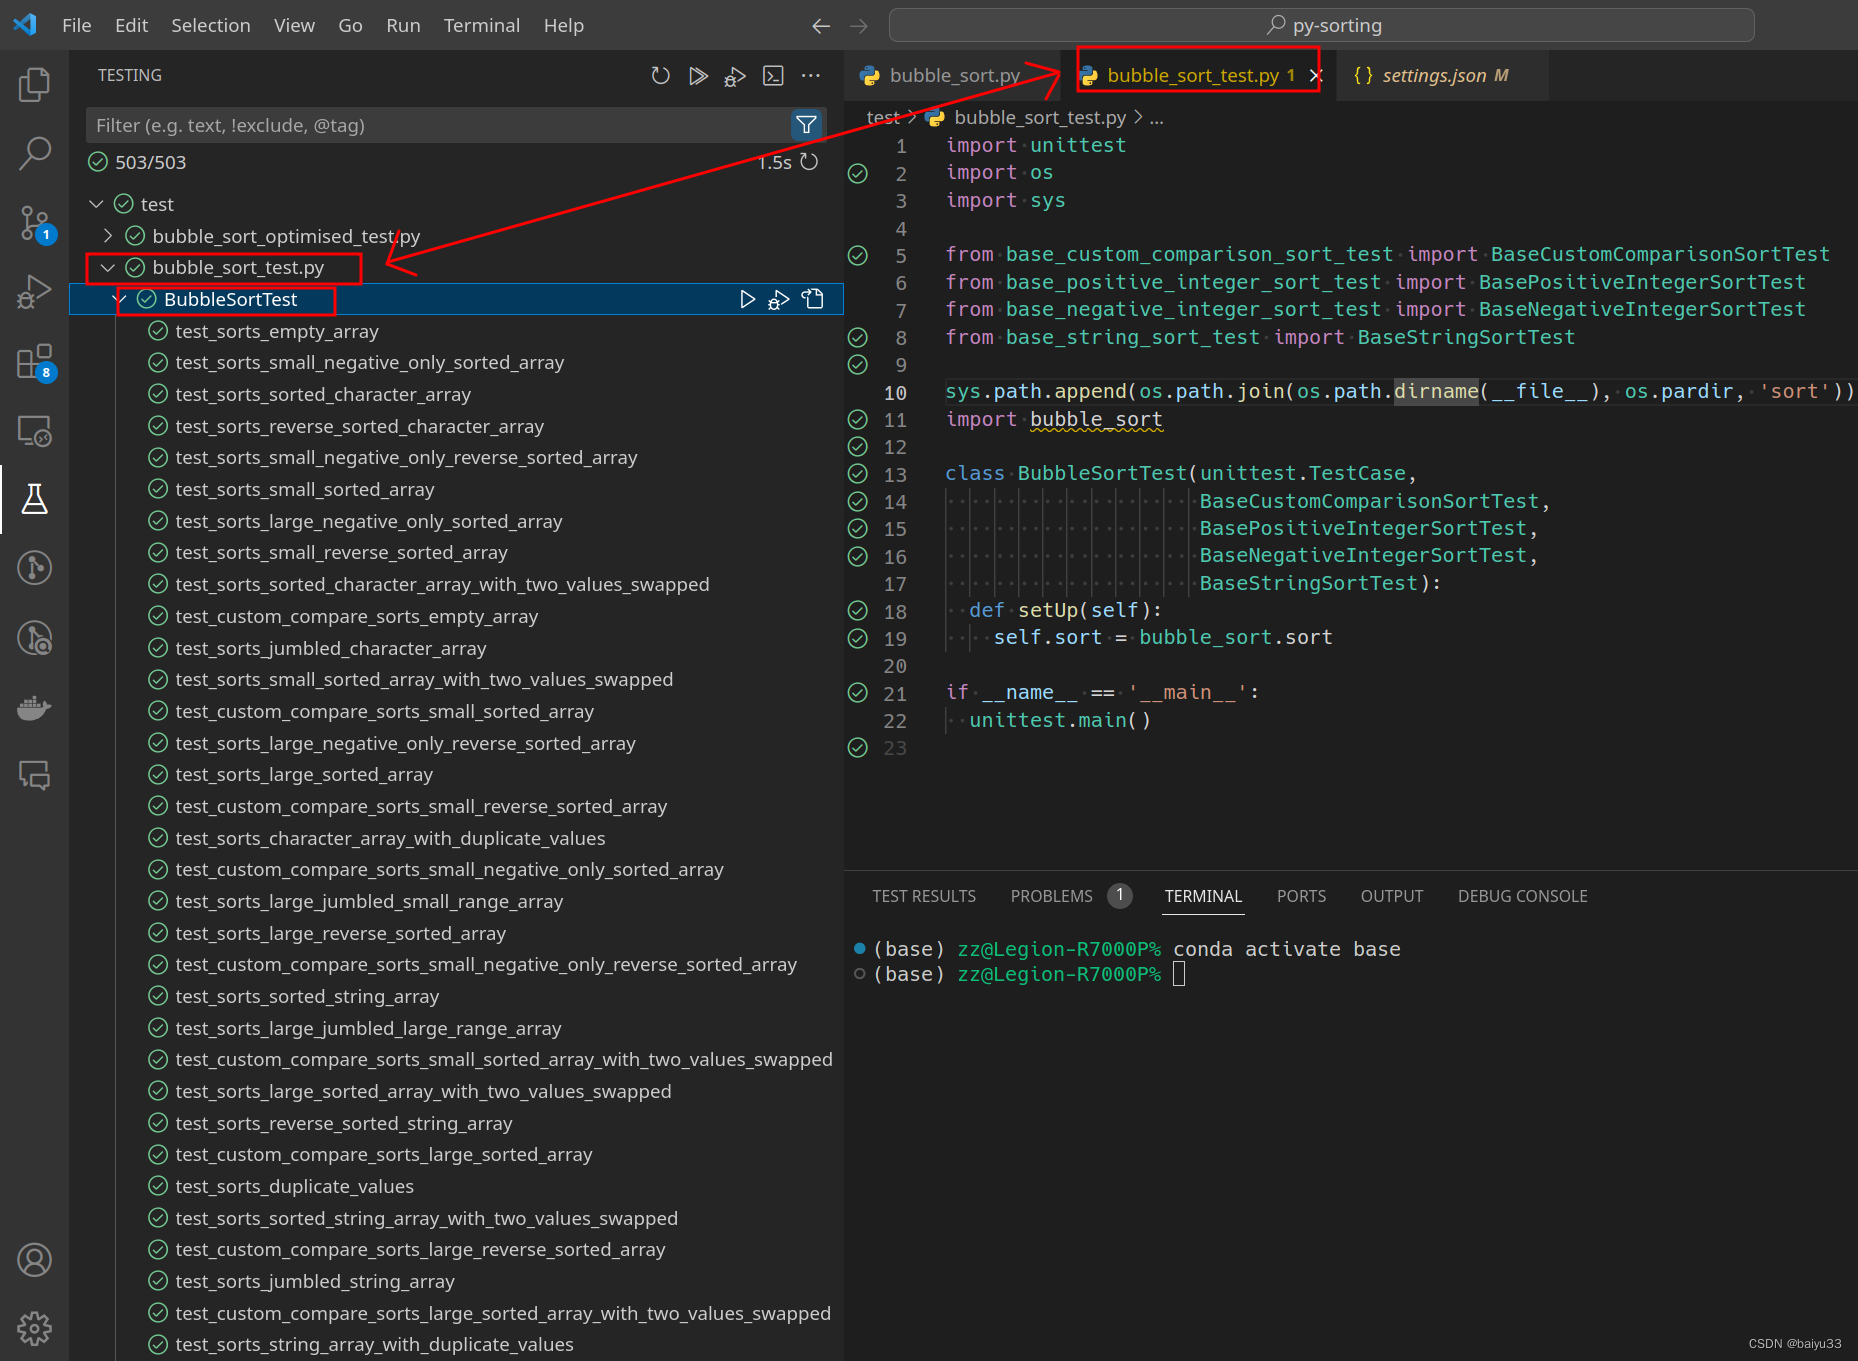Viewport: 1858px width, 1361px height.
Task: Open the Run menu
Action: coord(403,26)
